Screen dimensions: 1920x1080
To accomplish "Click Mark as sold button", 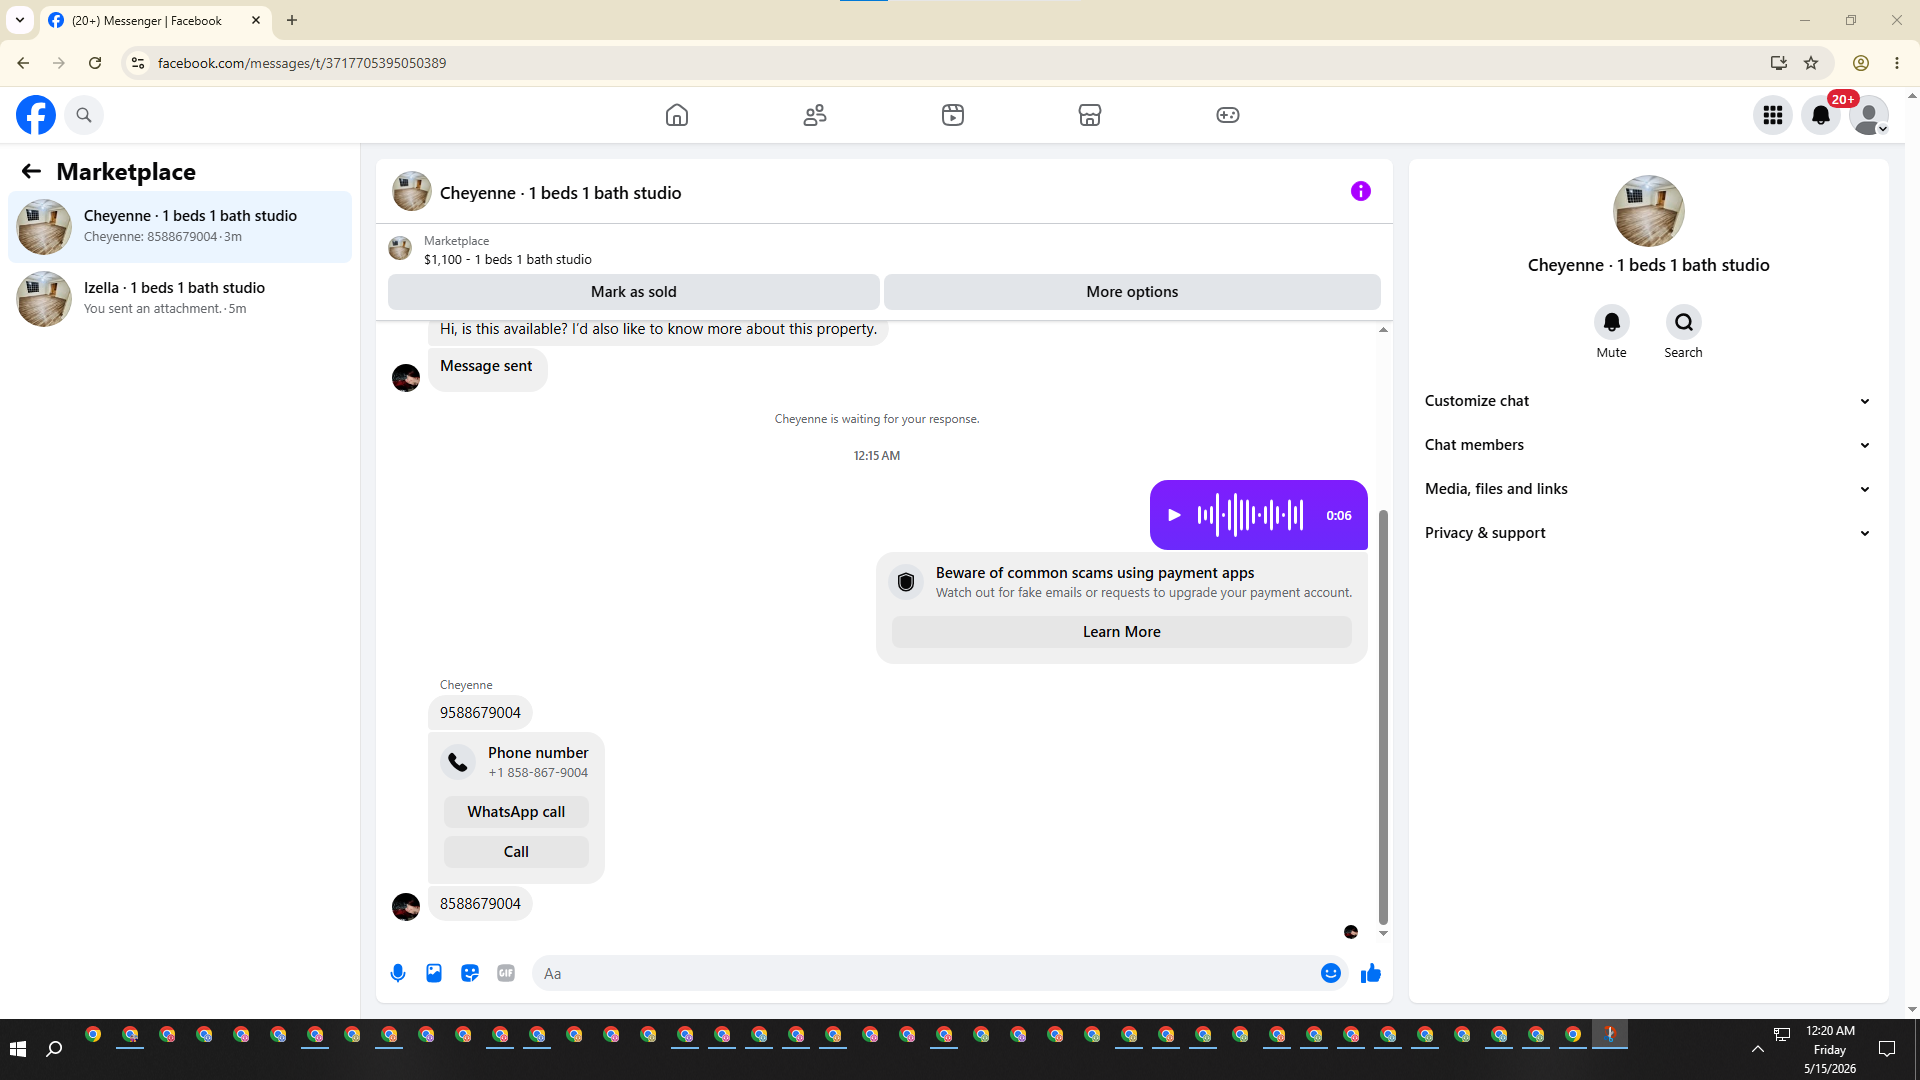I will [634, 292].
